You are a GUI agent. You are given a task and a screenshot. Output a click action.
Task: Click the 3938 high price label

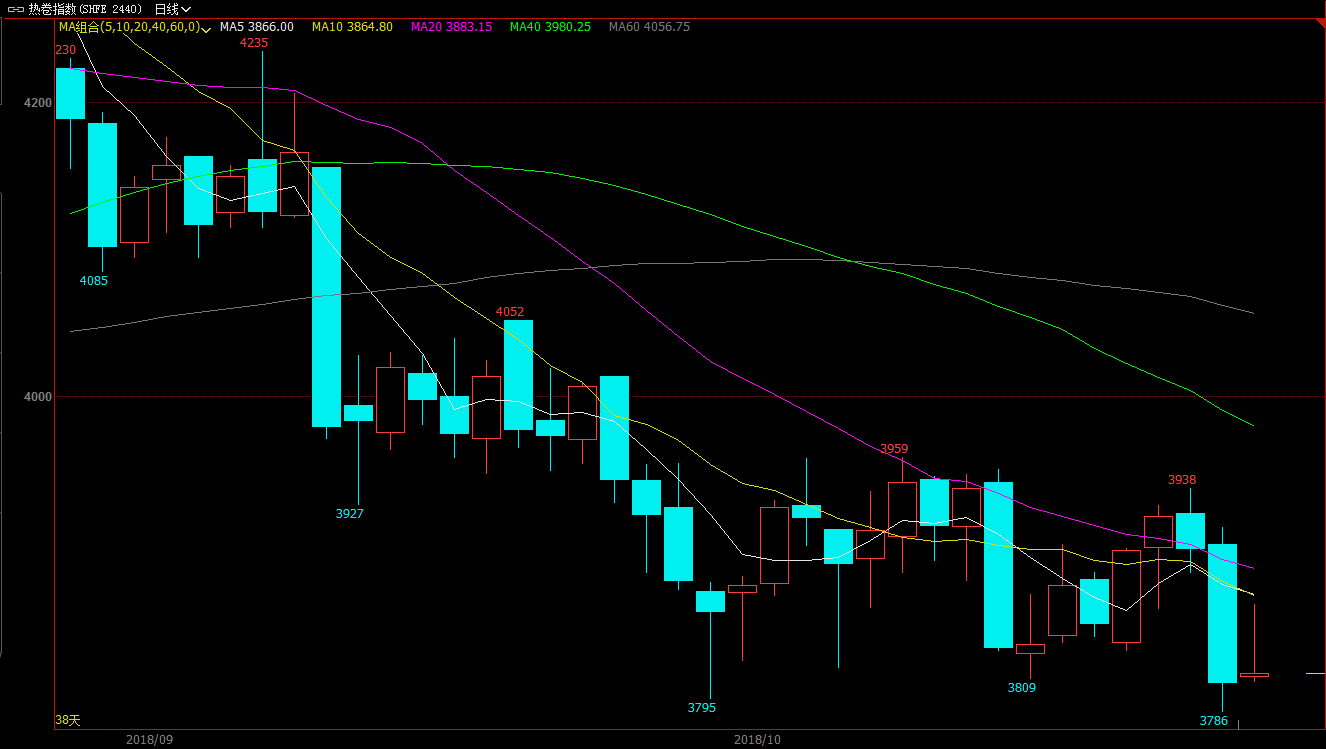(x=1182, y=480)
